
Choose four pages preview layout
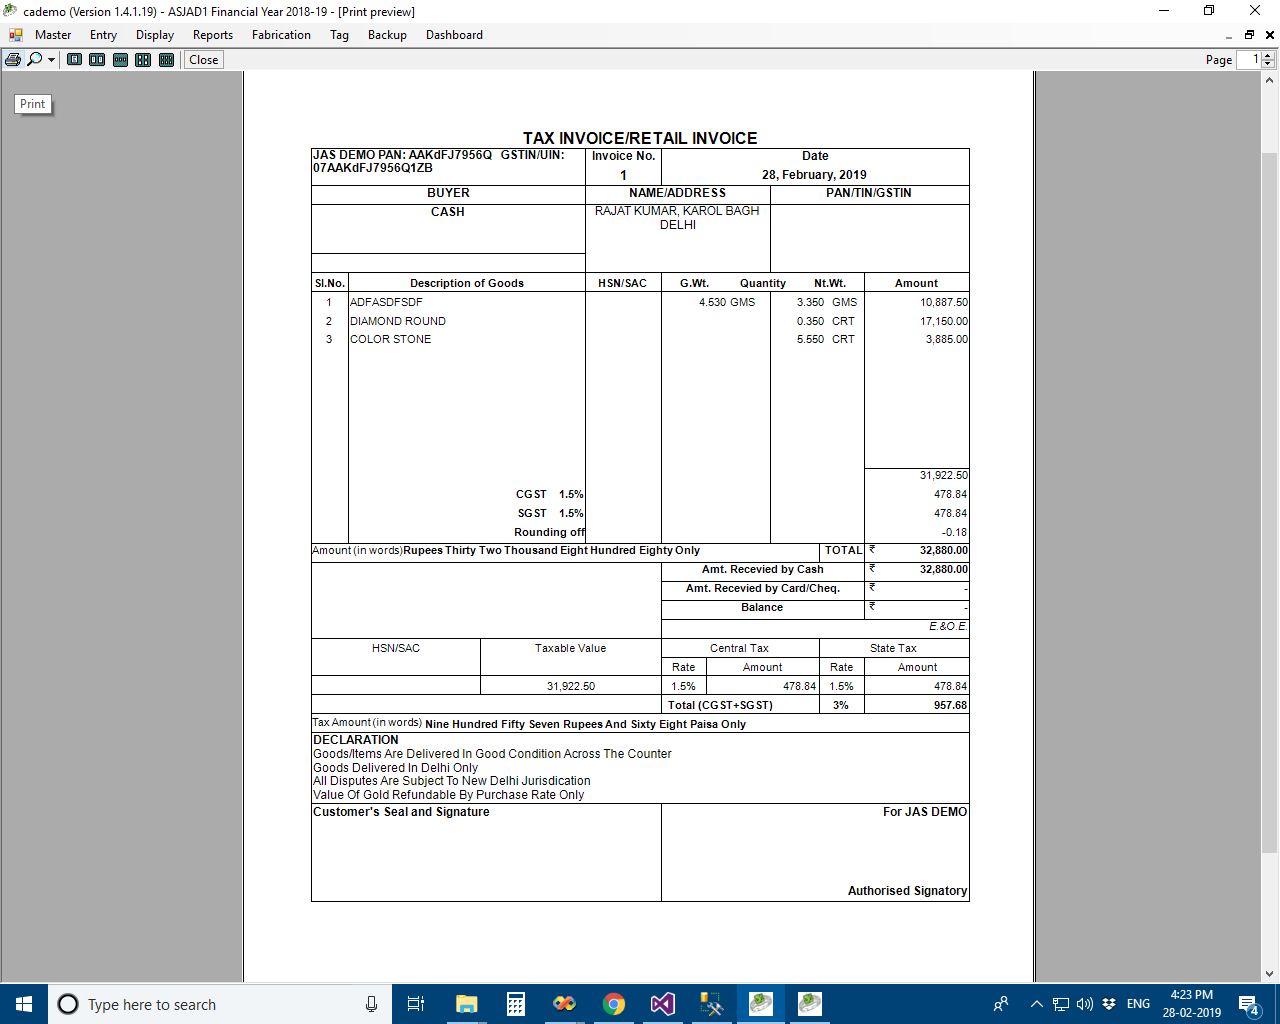click(143, 60)
